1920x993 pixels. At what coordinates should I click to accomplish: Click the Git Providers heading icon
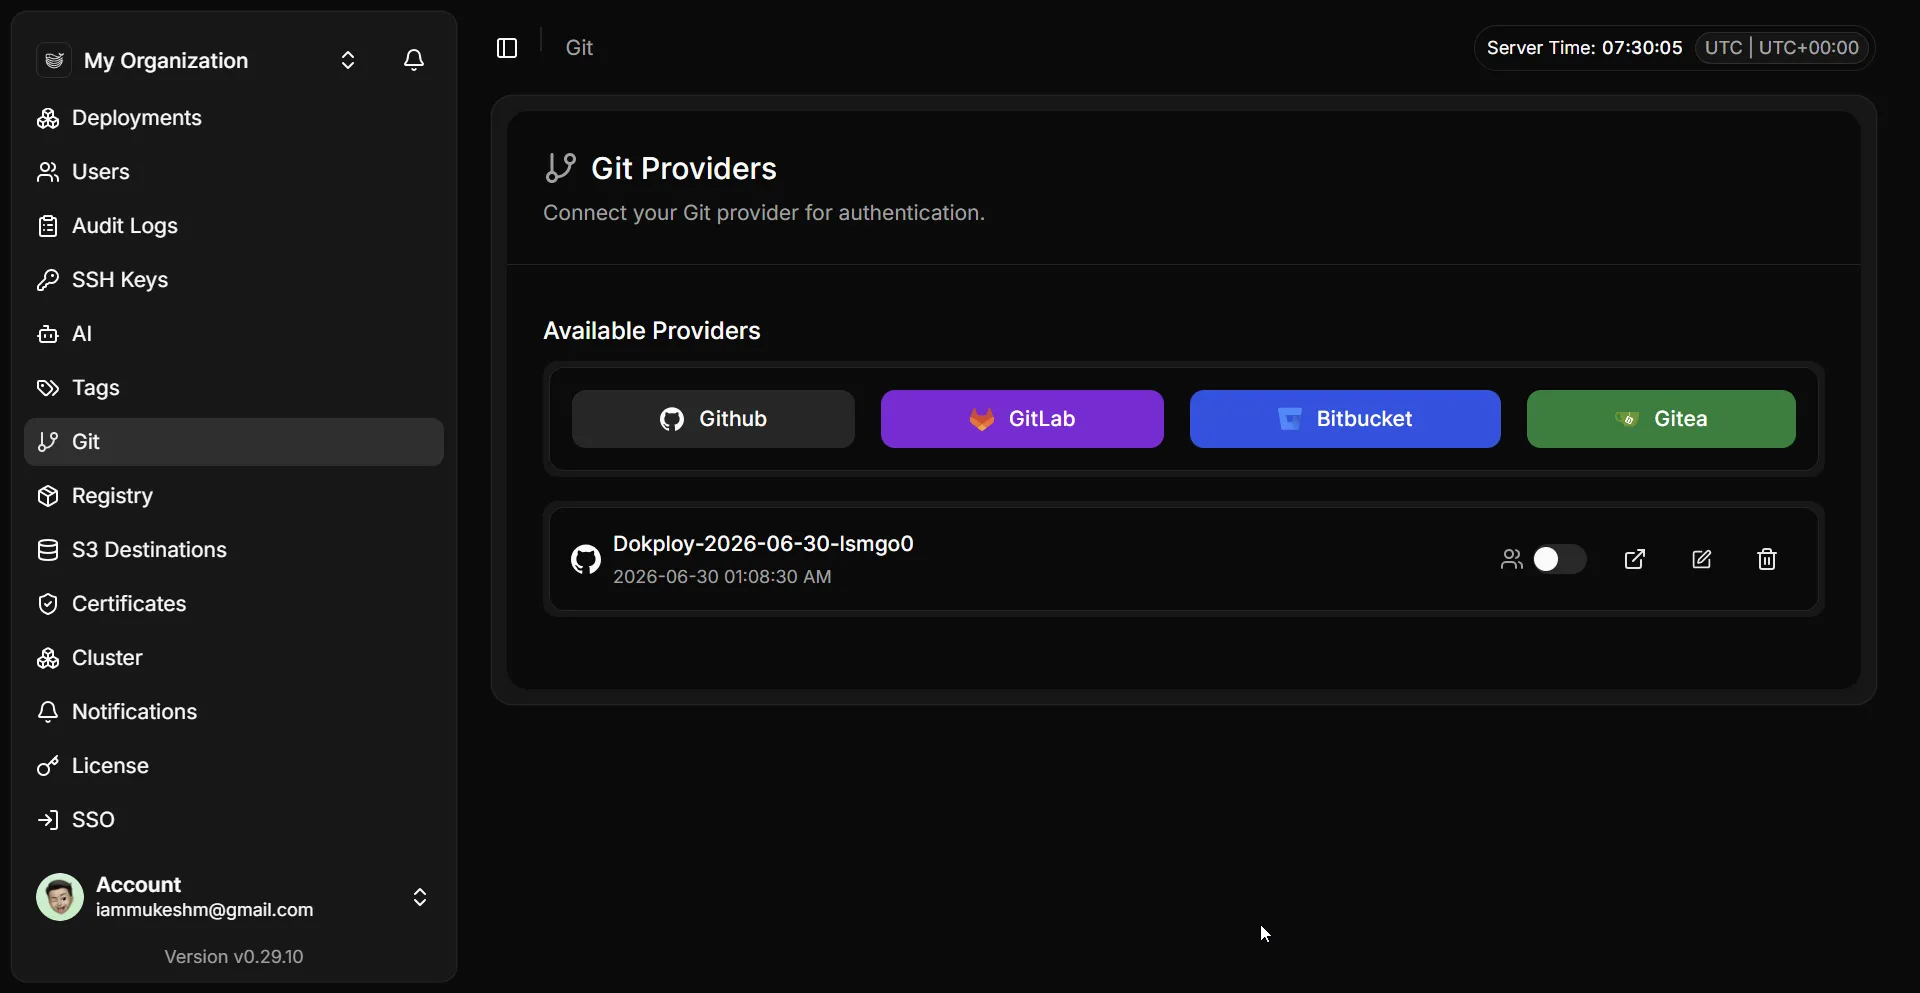click(x=560, y=168)
